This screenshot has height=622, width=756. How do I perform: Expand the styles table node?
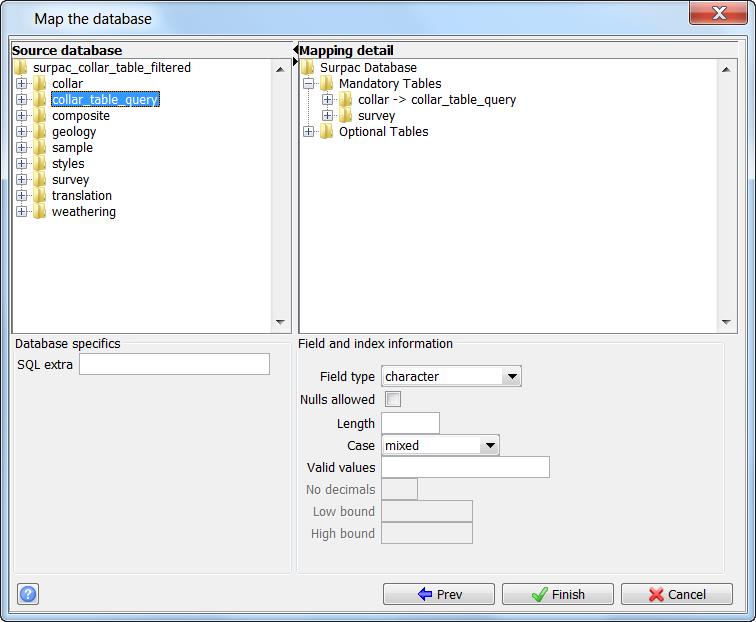point(21,163)
